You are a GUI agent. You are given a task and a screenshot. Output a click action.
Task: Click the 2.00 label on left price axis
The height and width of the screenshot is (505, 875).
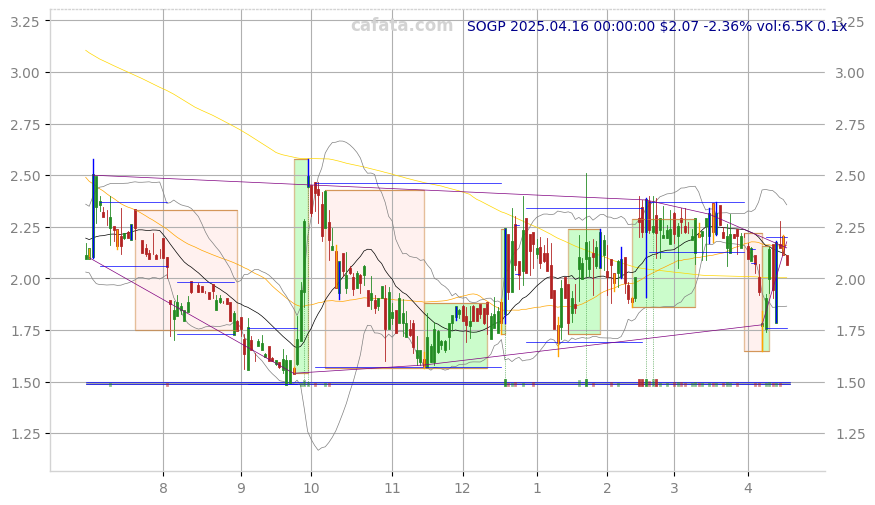pos(25,280)
